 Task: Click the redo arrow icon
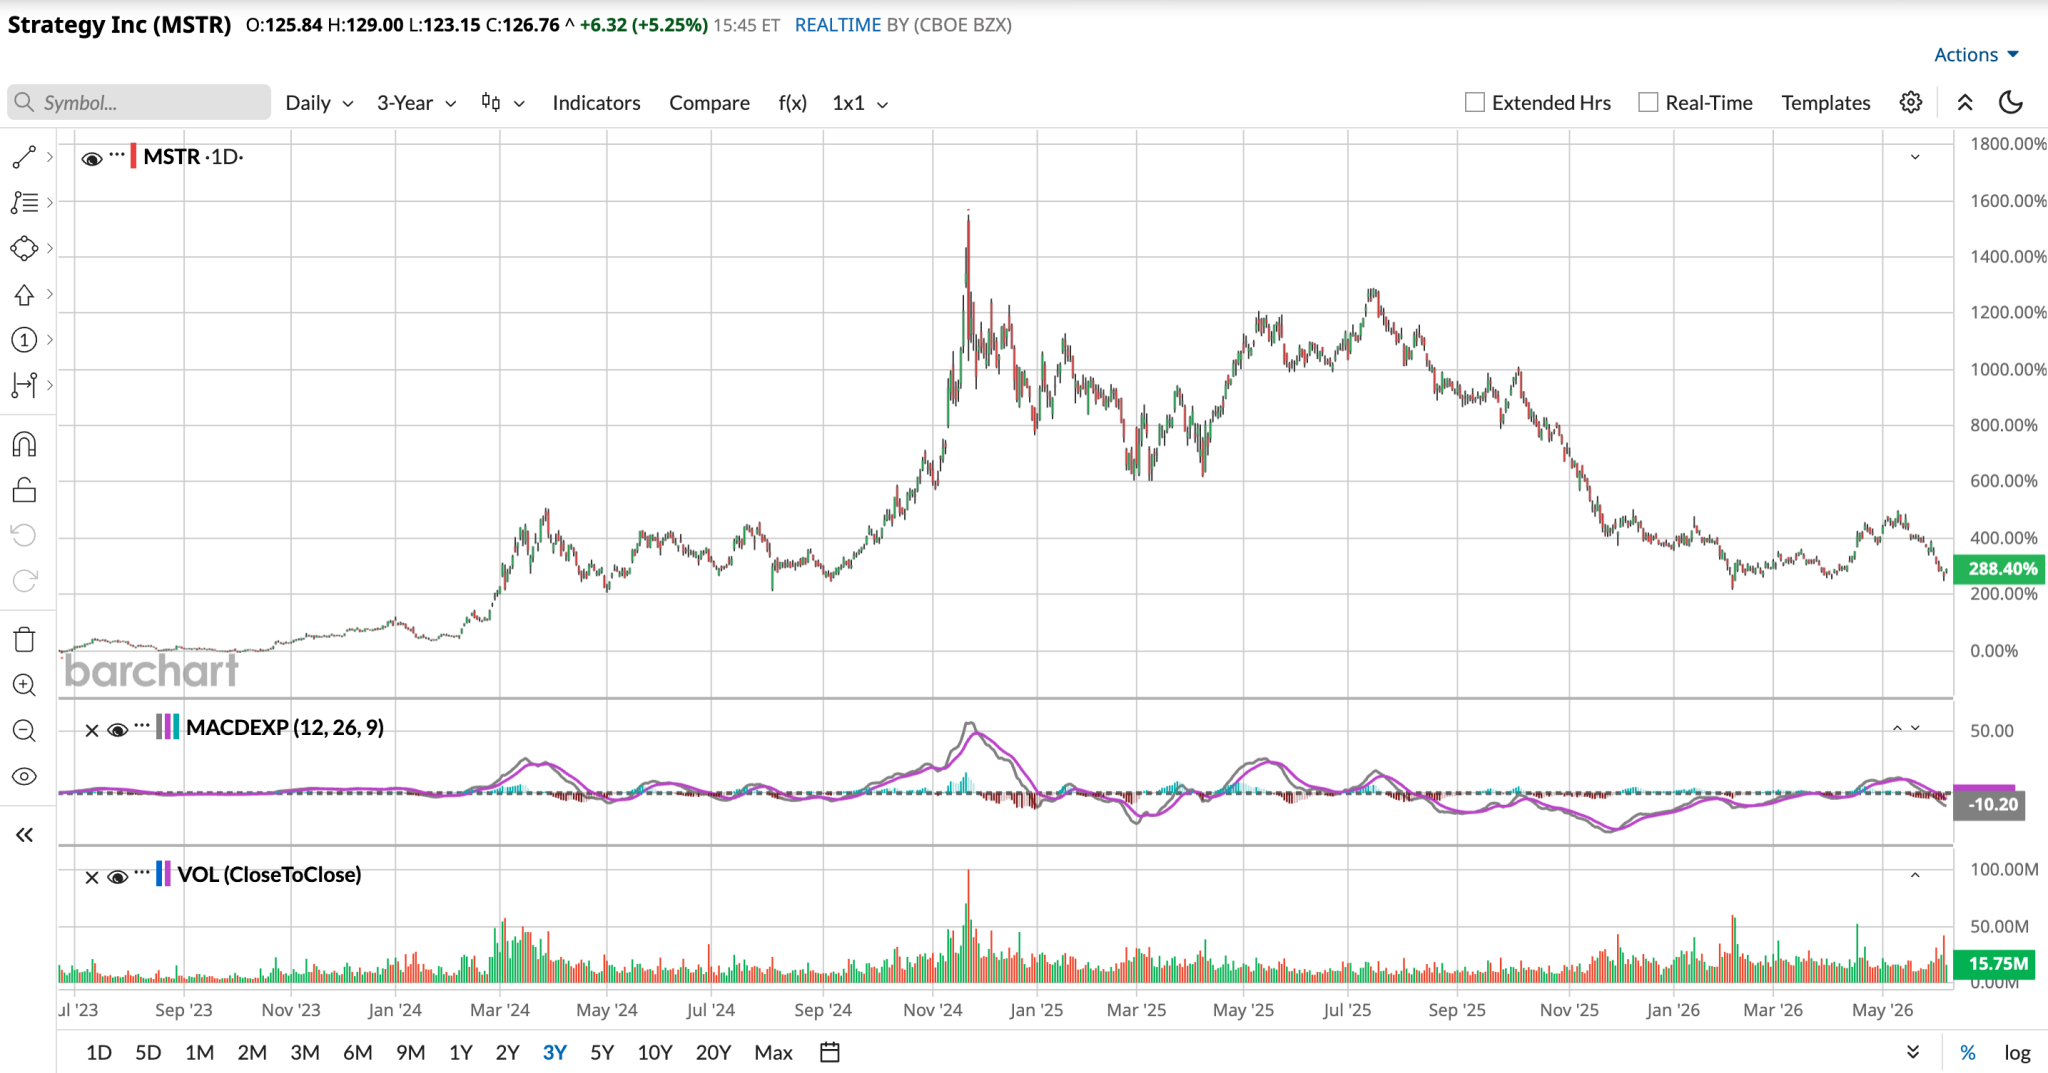[24, 581]
